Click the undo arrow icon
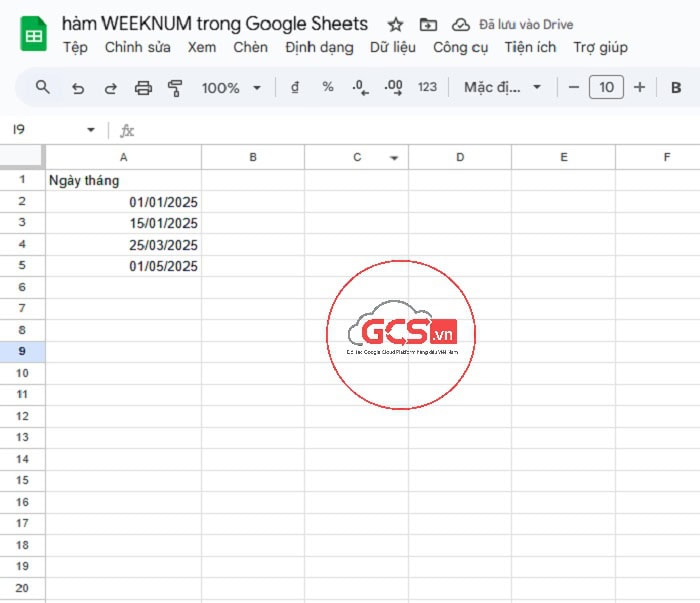The width and height of the screenshot is (700, 603). [x=78, y=88]
